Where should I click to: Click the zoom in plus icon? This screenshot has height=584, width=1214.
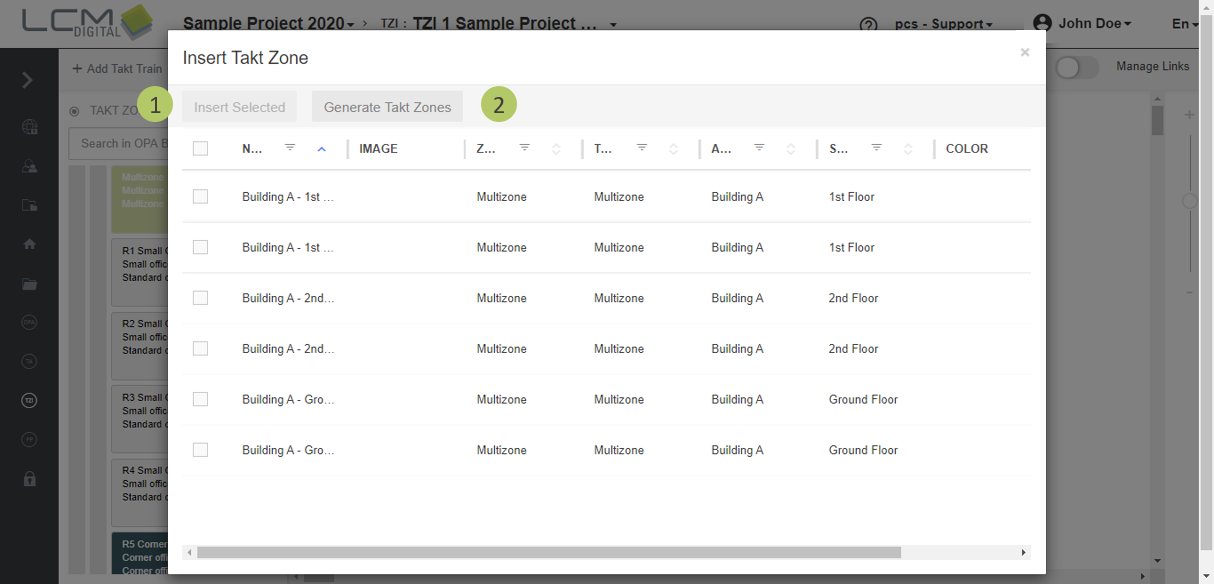[1189, 115]
